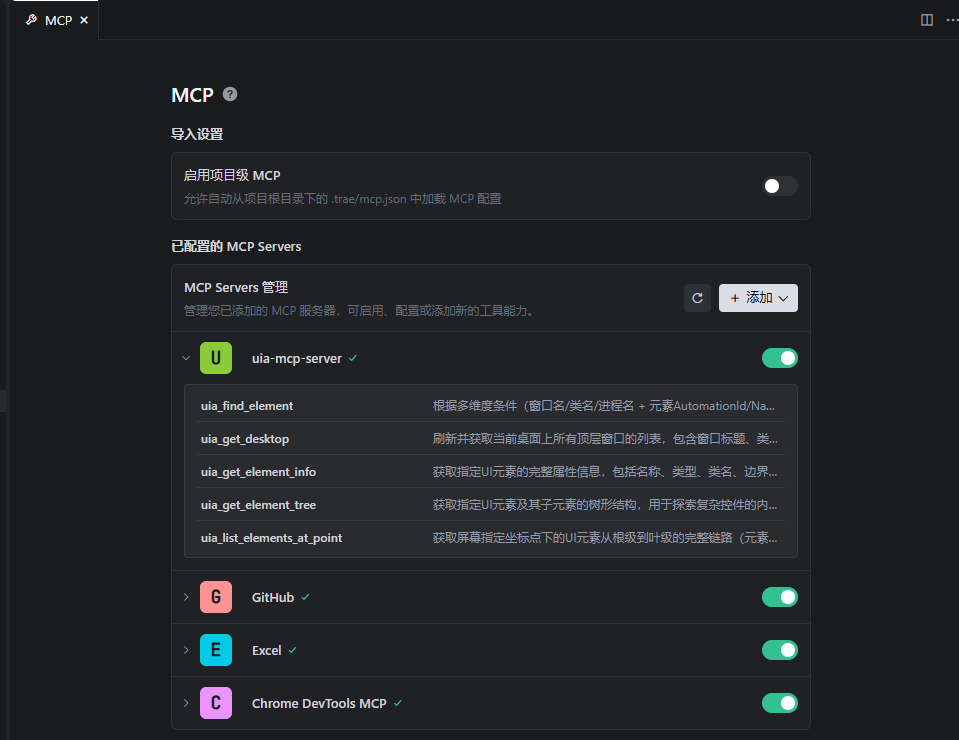
Task: Click the wrench icon on MCP tab
Action: pyautogui.click(x=31, y=20)
